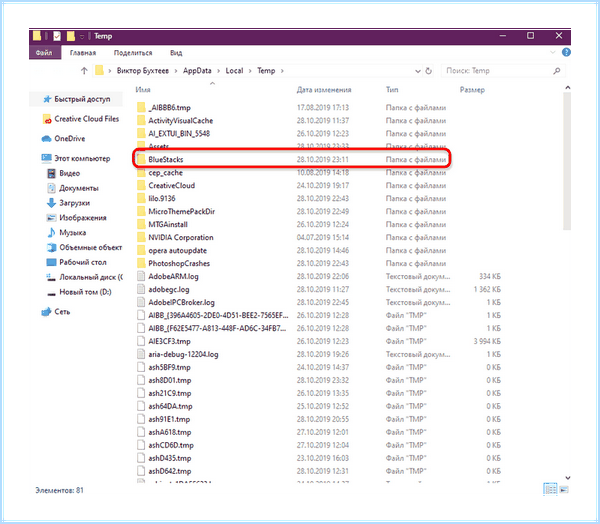Sort by the Имя column header

coord(143,90)
